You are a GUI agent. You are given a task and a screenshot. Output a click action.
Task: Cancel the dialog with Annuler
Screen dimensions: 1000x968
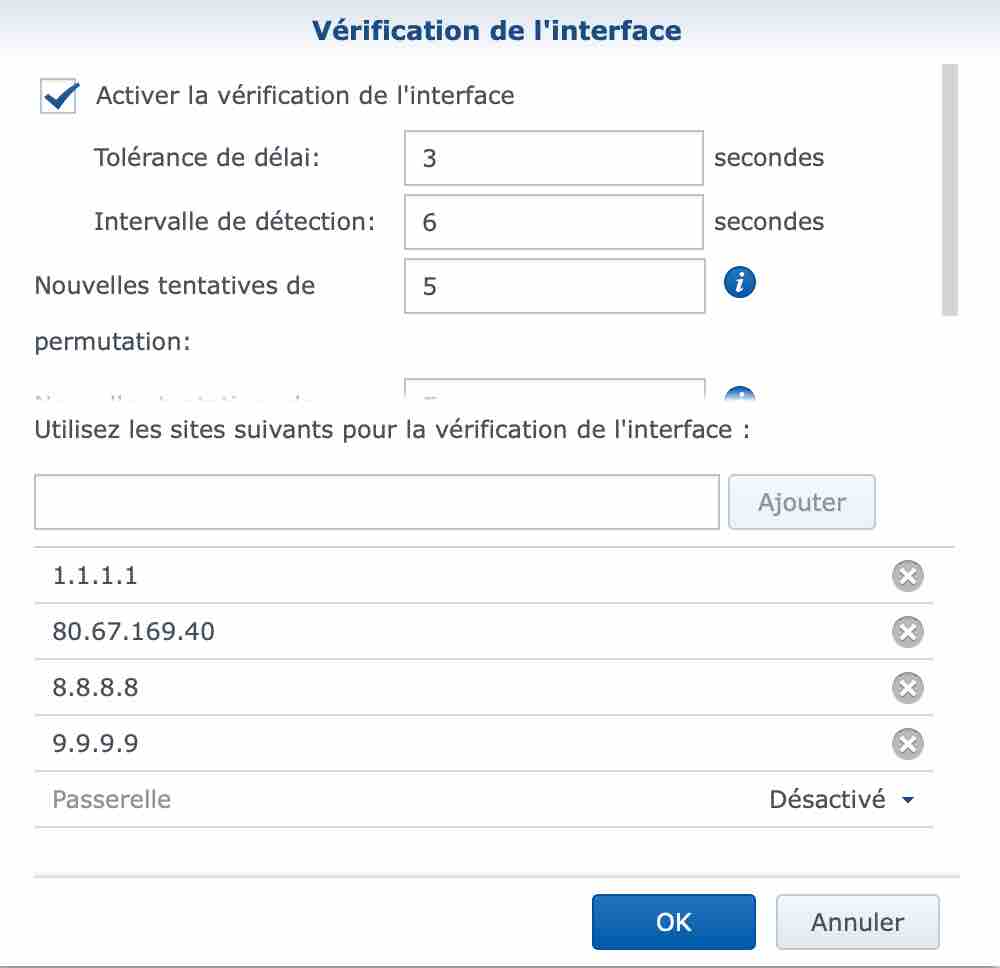pyautogui.click(x=857, y=922)
